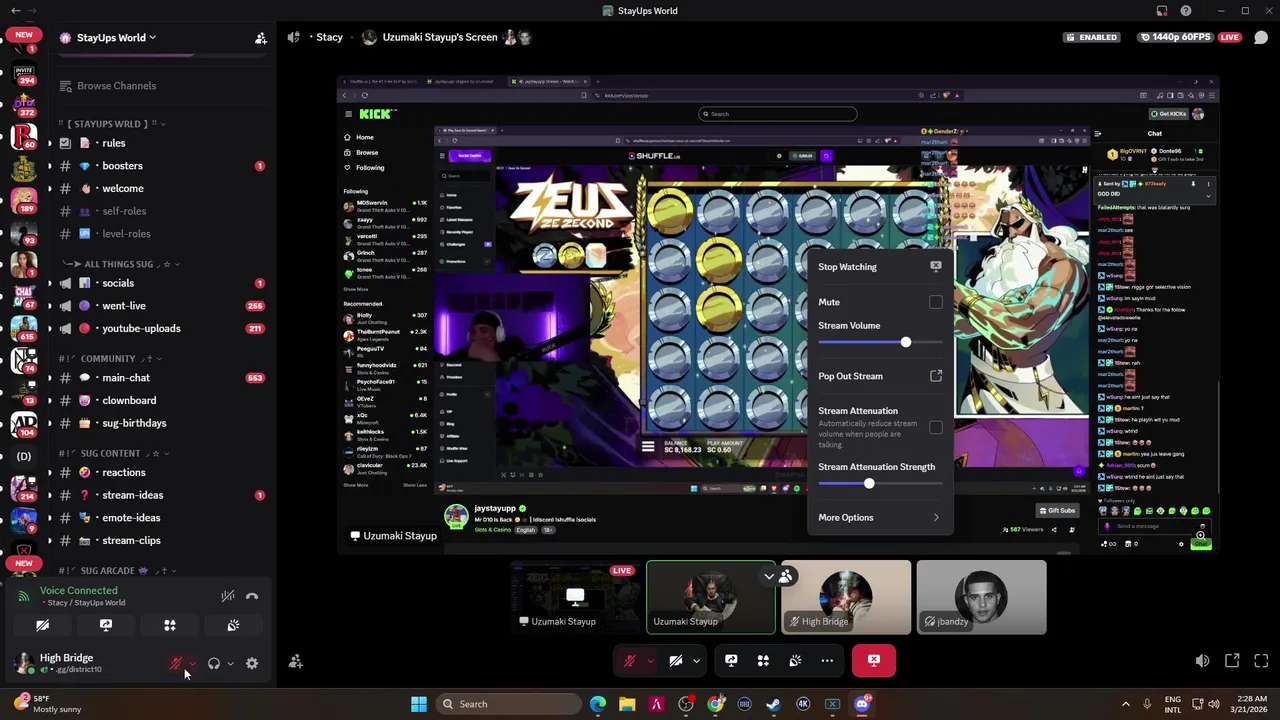Open the emote-clips channel named stream-clips
This screenshot has width=1280, height=720.
[x=161, y=541]
